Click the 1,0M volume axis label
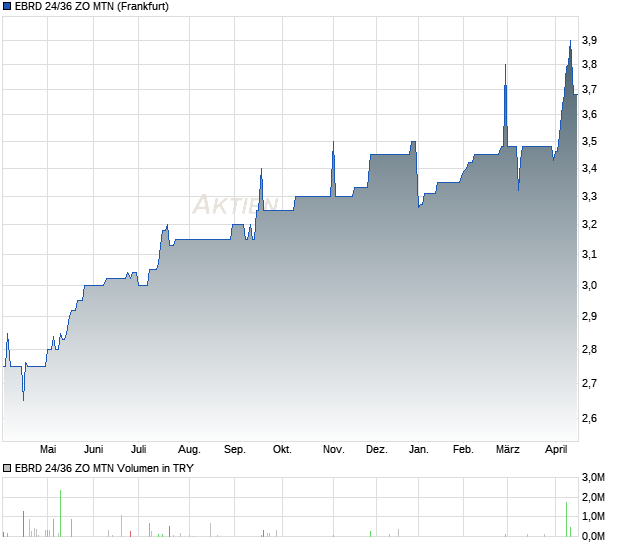 [x=593, y=516]
